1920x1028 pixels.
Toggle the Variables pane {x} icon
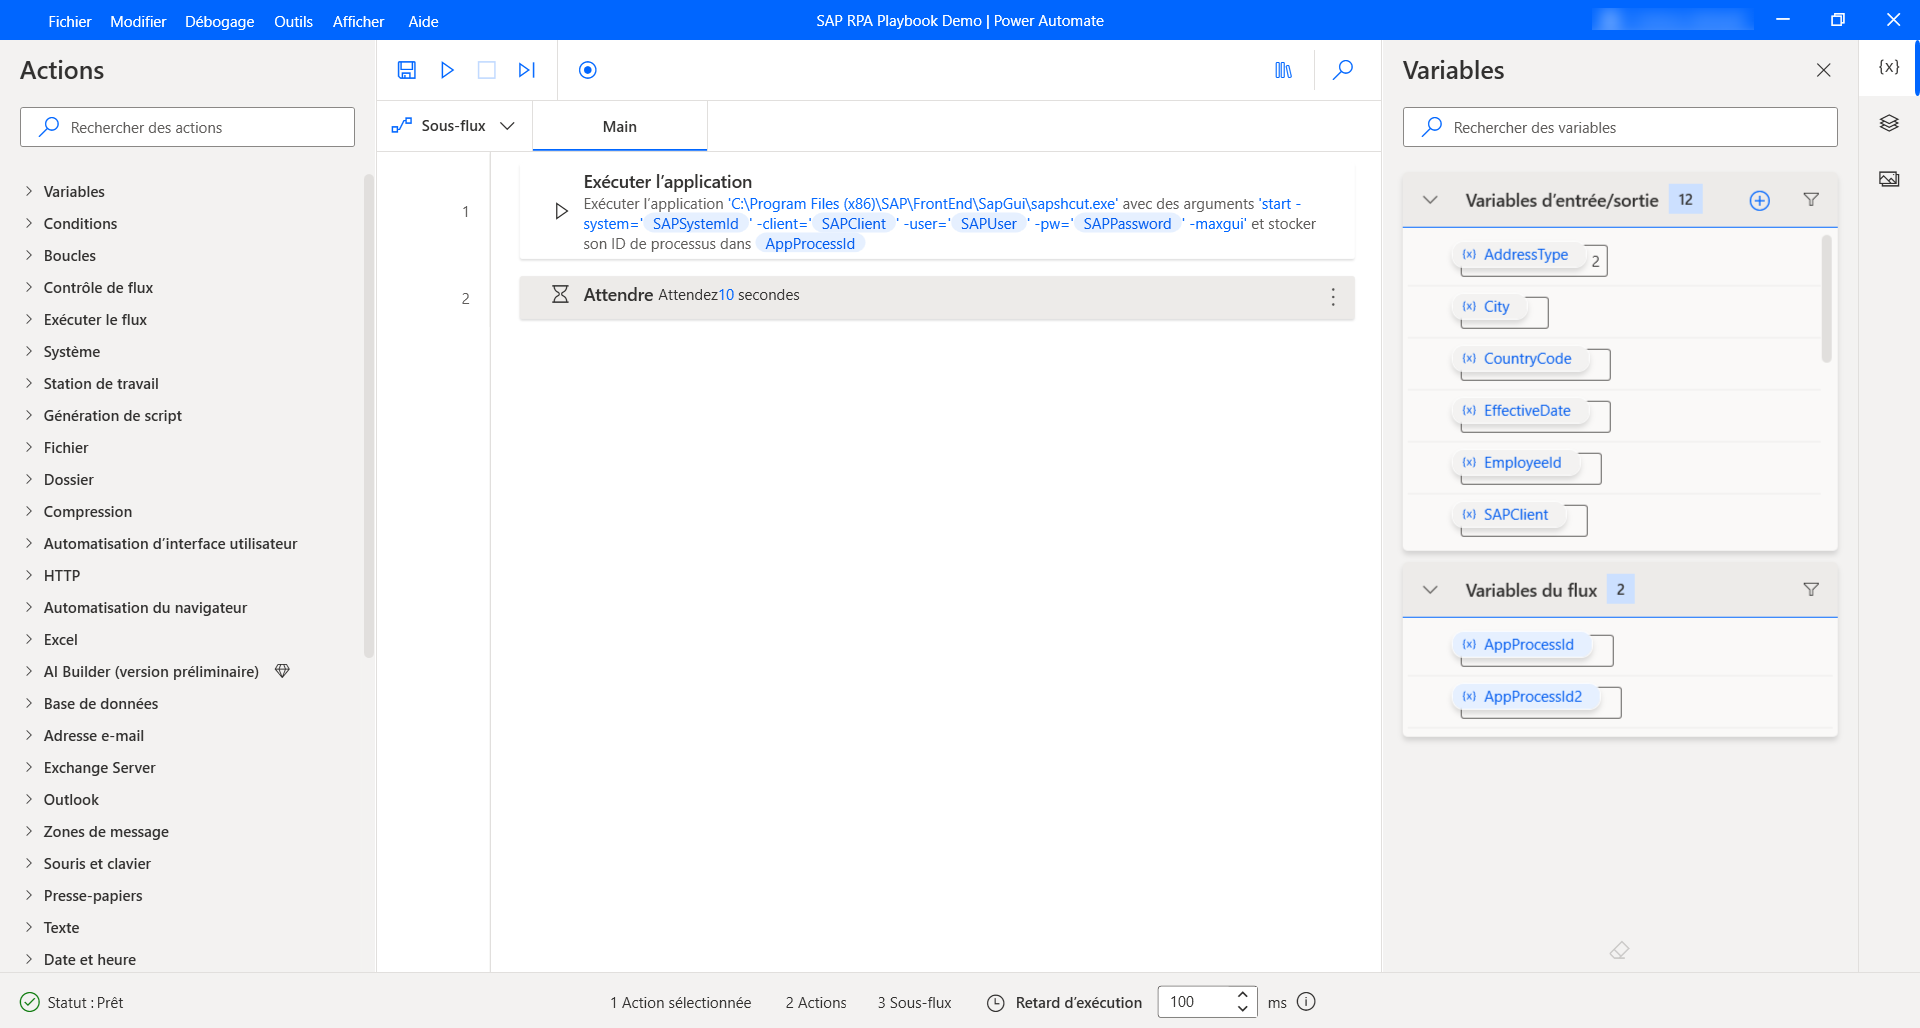[1889, 67]
